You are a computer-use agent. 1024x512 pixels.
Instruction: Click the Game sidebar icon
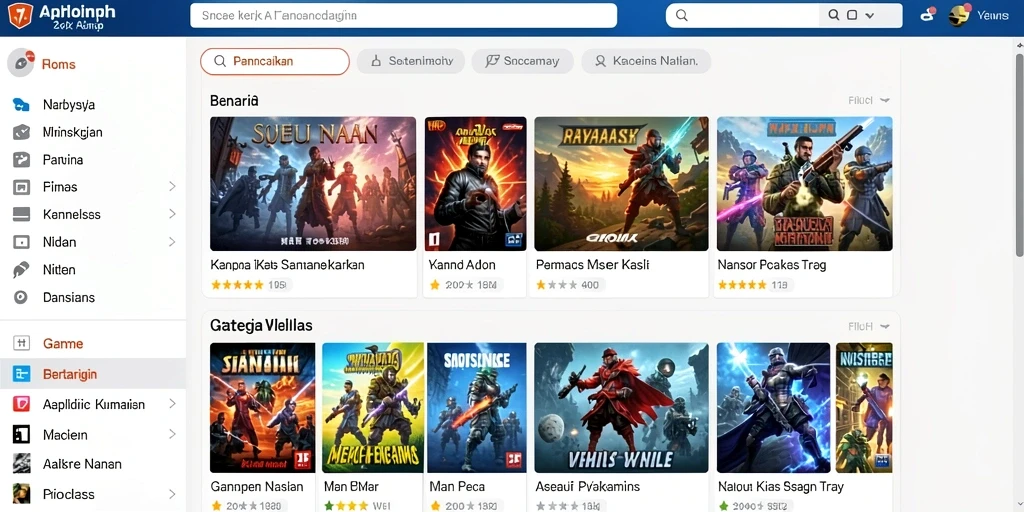pyautogui.click(x=21, y=343)
